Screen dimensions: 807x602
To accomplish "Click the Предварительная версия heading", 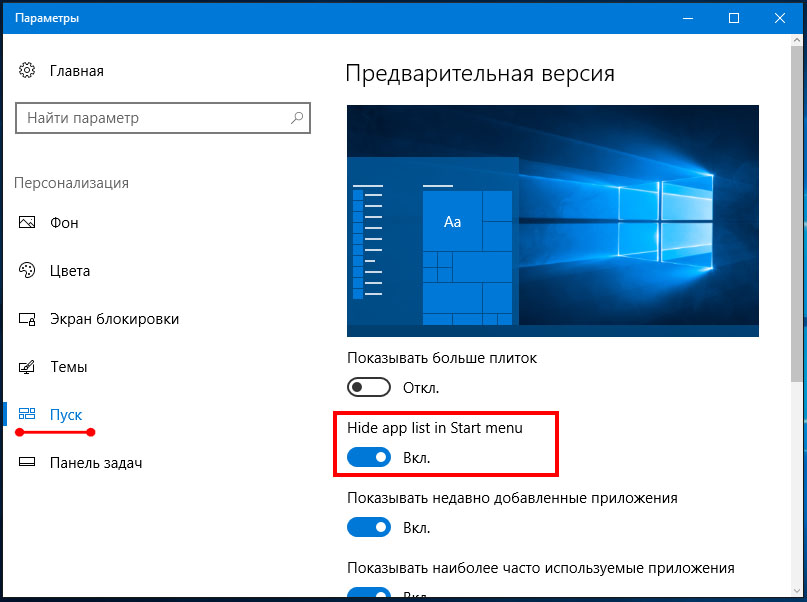I will click(480, 74).
